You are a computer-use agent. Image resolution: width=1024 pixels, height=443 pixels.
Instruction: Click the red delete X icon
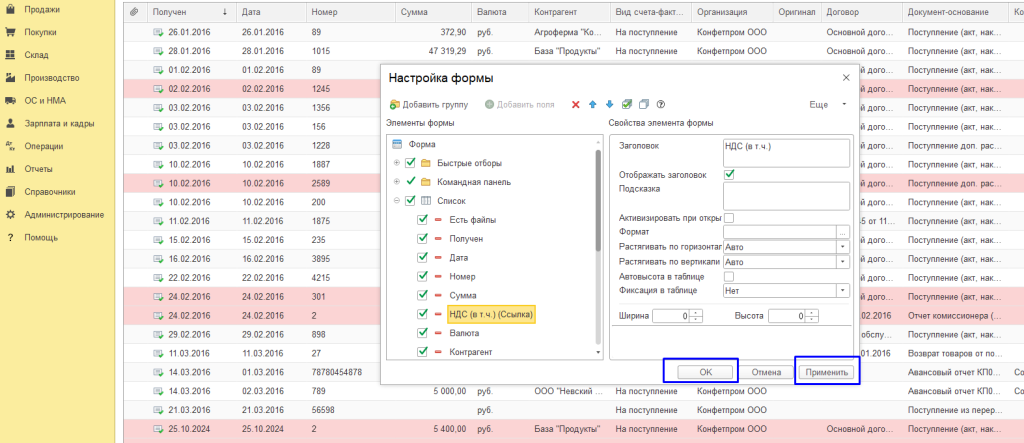(575, 104)
